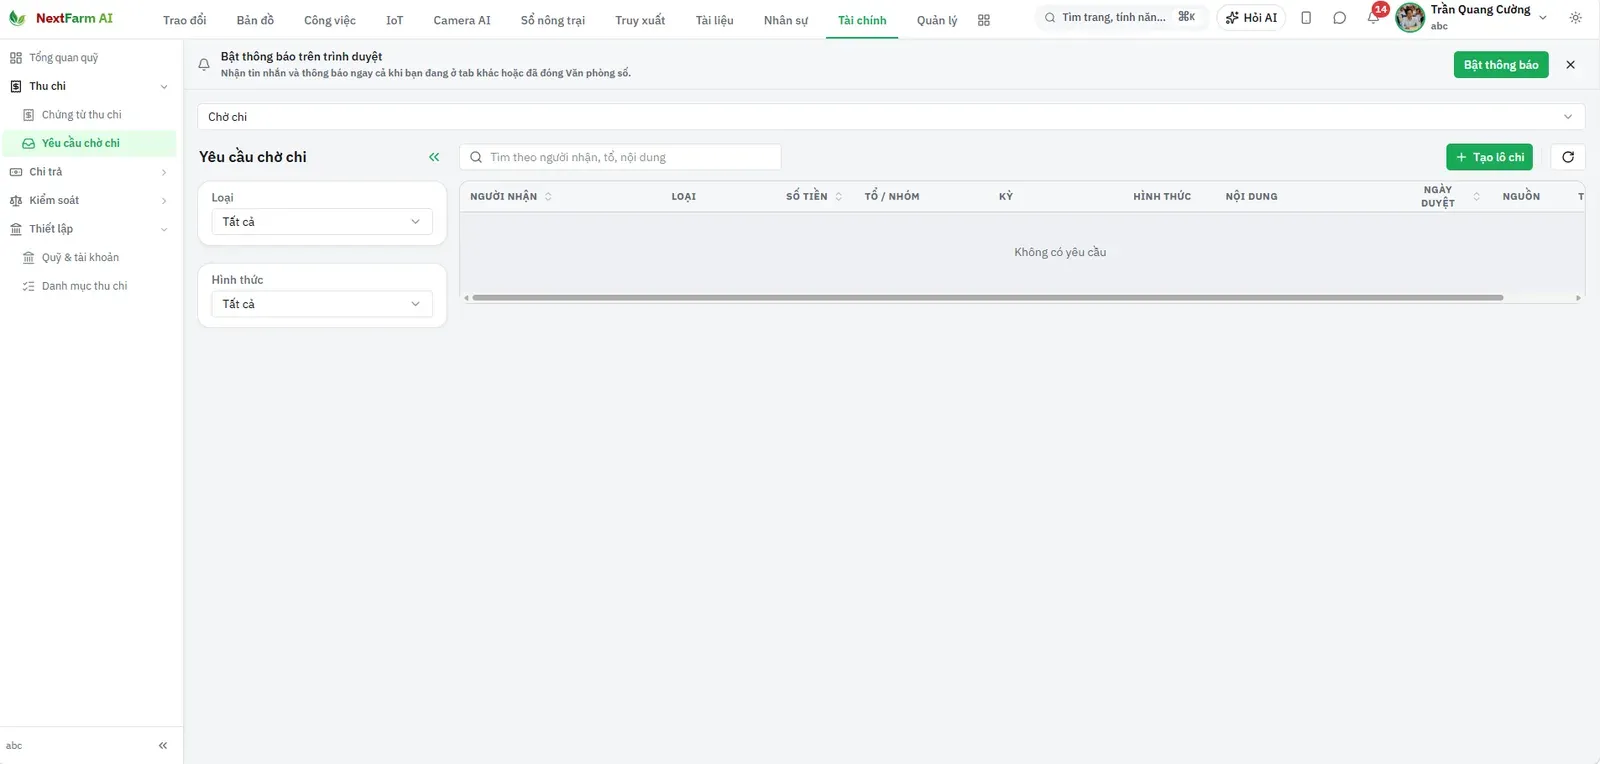Expand the Kiểm soát sidebar group
This screenshot has width=1600, height=764.
pos(89,200)
